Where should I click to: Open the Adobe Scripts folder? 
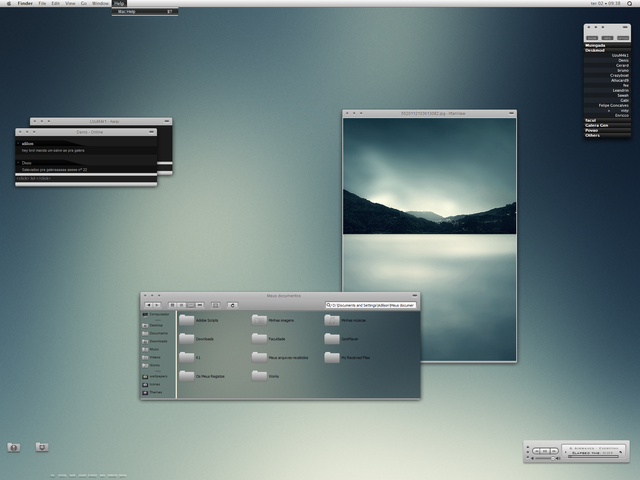click(x=186, y=320)
